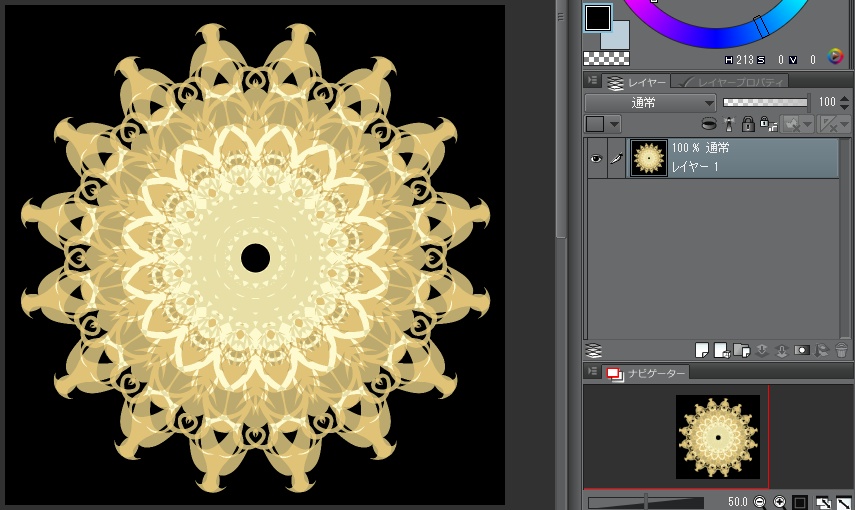
Task: Click the レイヤー 1 layer thumbnail
Action: tap(649, 158)
